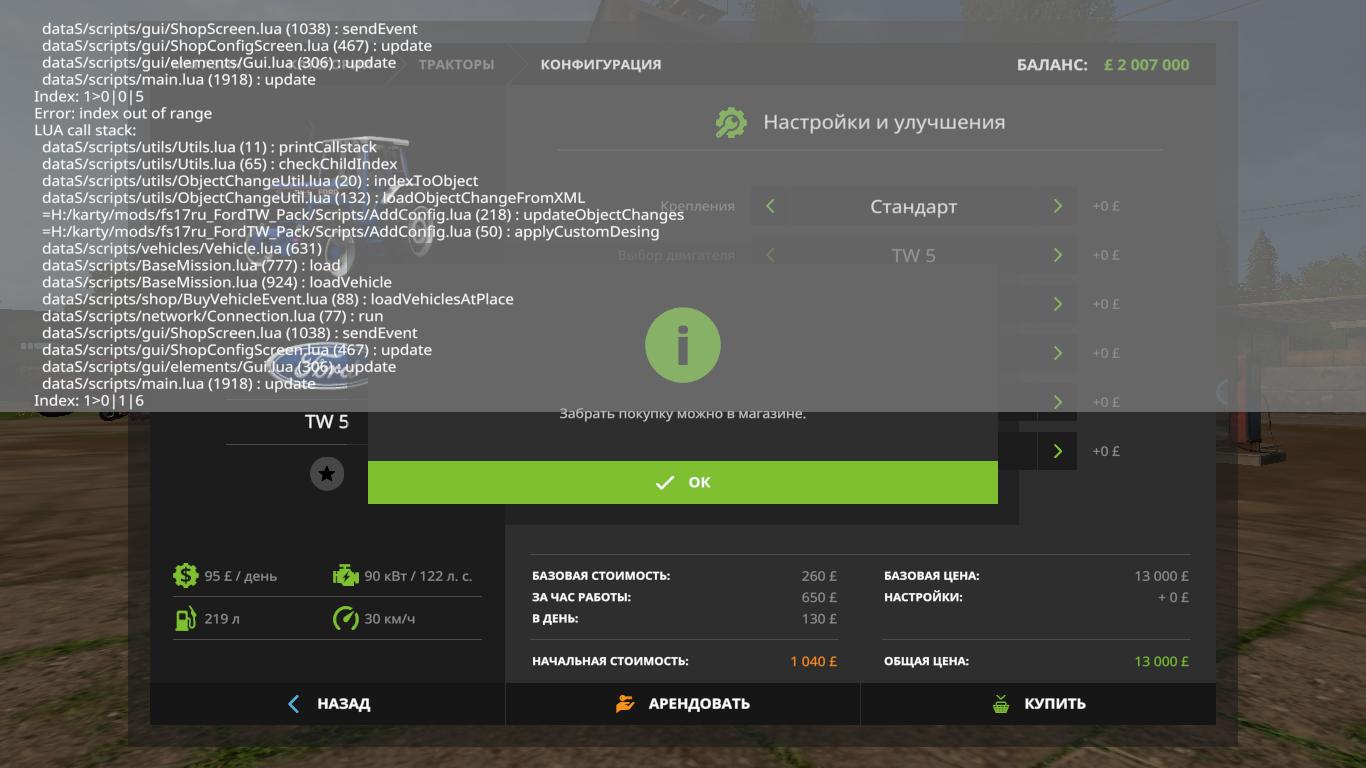Choose next engine in Выбор двигателя

point(1057,255)
